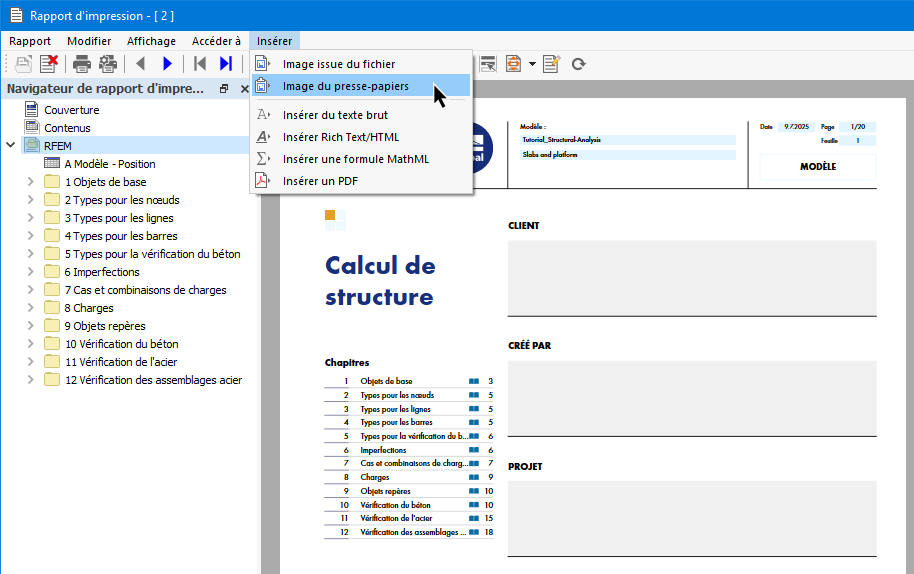Expand 5 Types pour la vérification du béton
Viewport: 914px width, 574px height.
pyautogui.click(x=30, y=254)
